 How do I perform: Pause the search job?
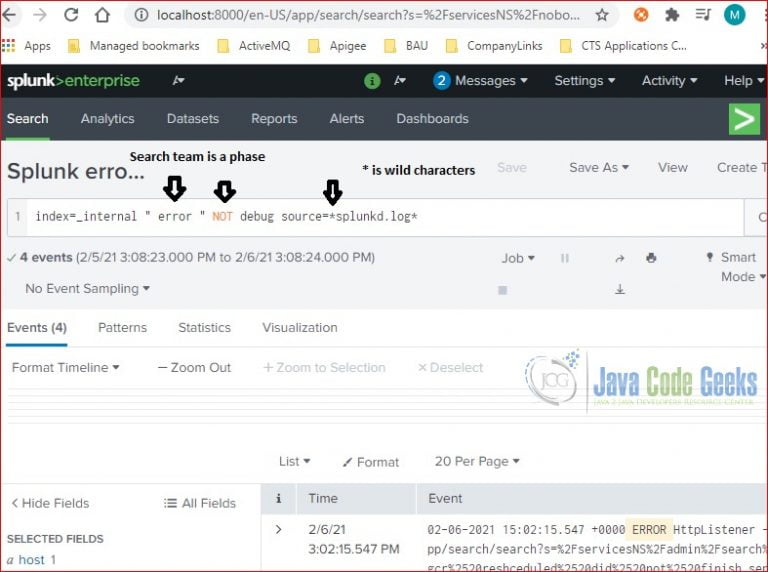(x=564, y=258)
